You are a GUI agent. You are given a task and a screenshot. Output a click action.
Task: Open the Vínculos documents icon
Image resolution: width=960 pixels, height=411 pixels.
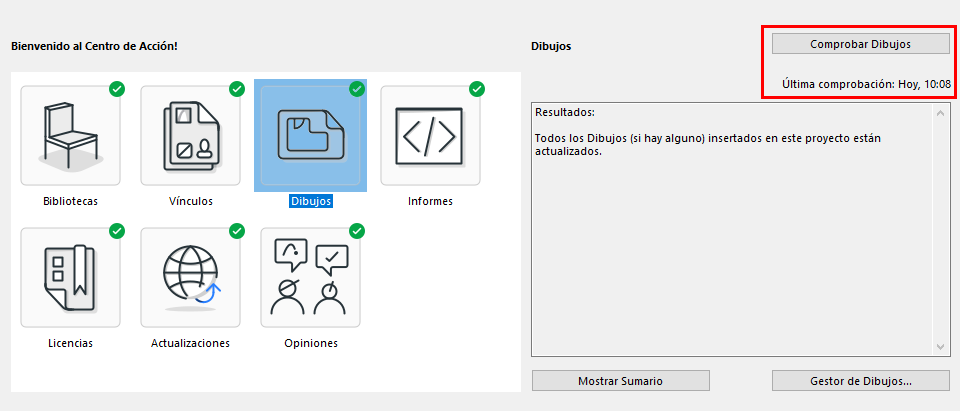pos(190,135)
